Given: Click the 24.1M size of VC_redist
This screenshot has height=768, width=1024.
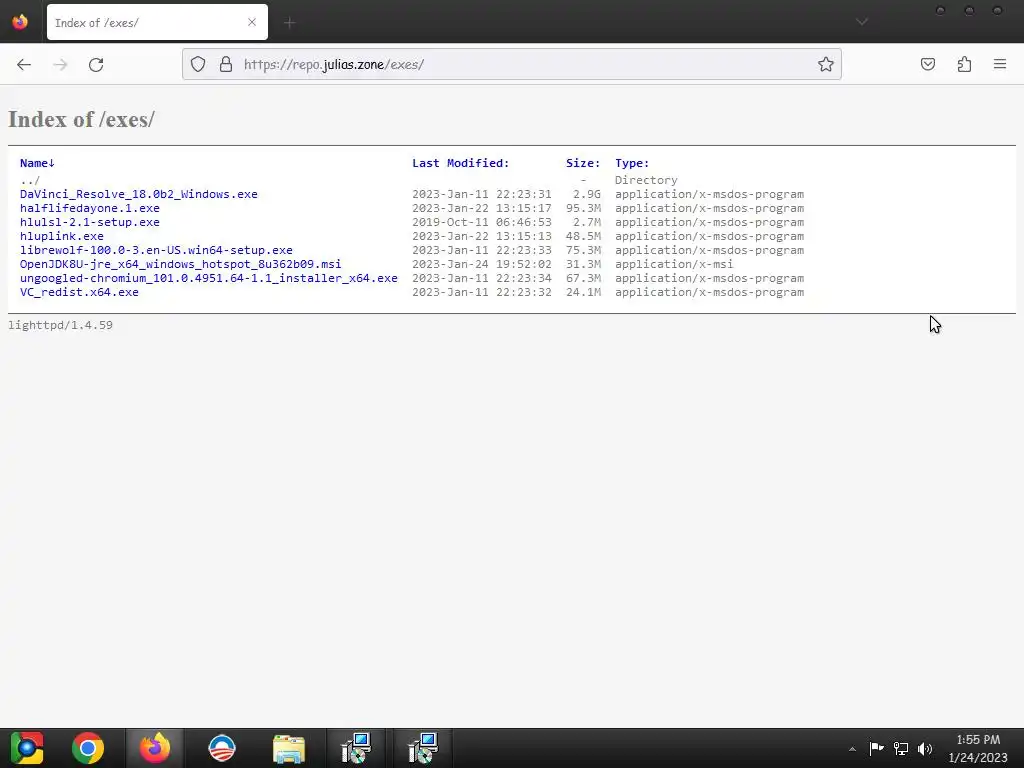Looking at the screenshot, I should point(583,292).
